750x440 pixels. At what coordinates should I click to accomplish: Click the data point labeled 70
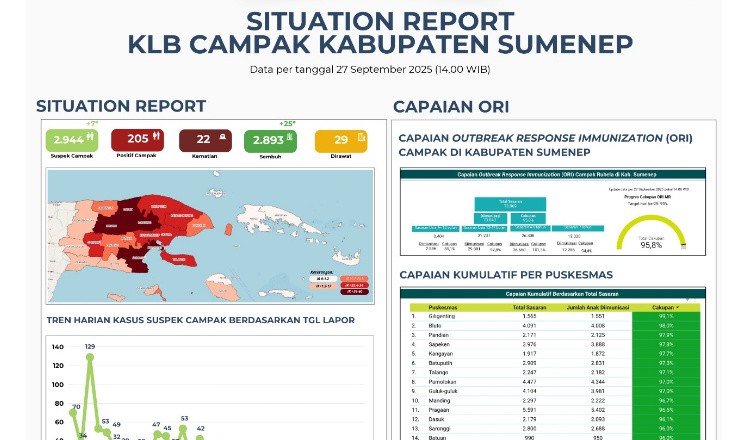point(73,411)
